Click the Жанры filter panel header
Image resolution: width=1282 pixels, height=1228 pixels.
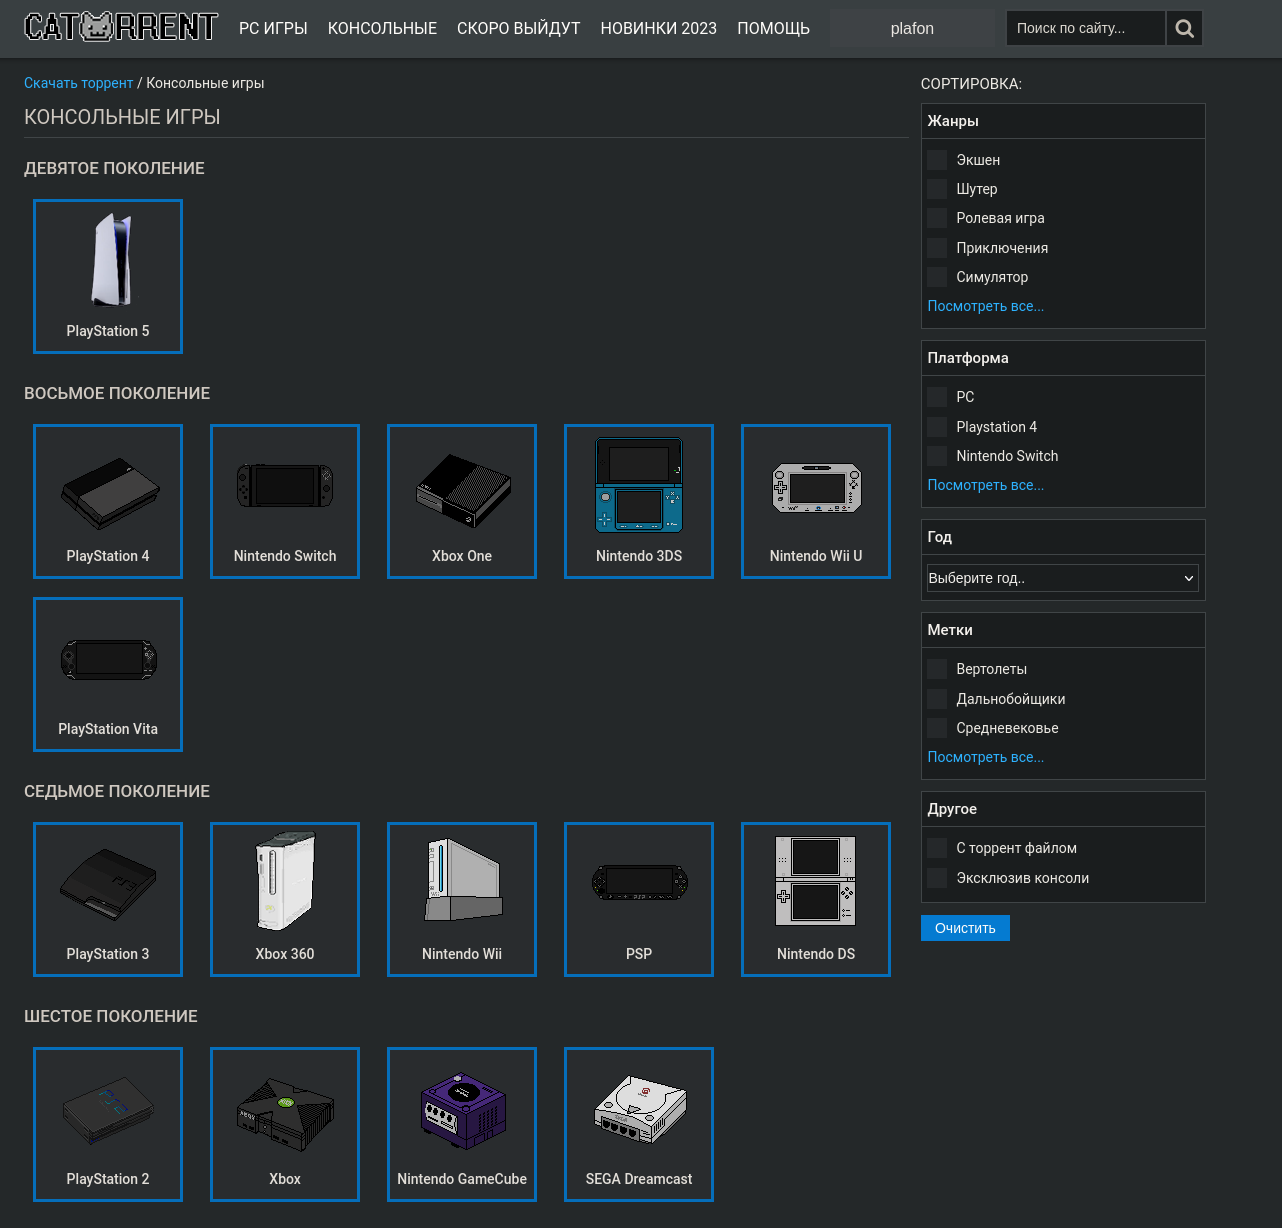(1063, 121)
